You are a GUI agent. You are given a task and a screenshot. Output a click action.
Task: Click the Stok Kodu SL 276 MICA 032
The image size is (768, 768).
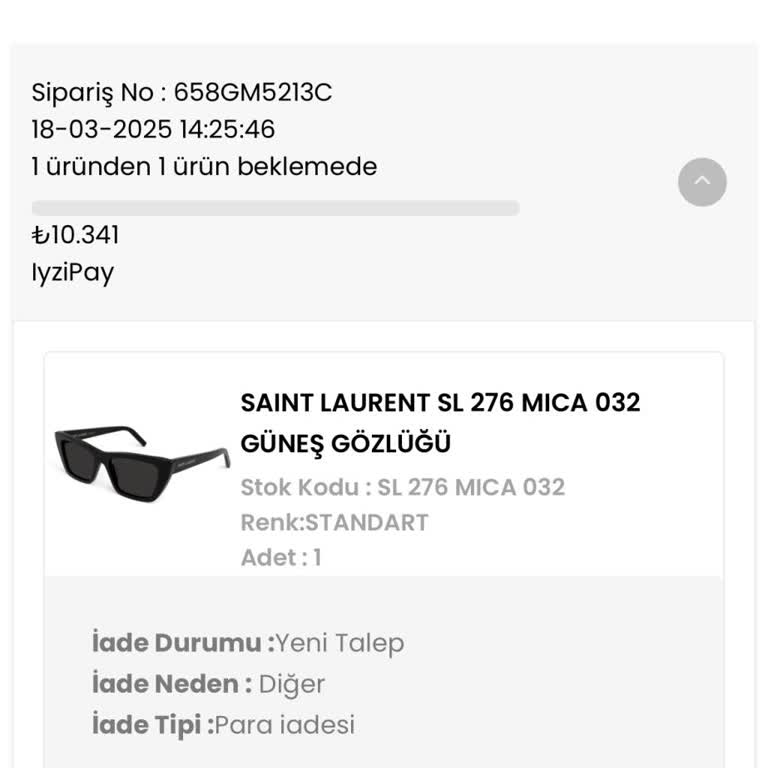[402, 487]
